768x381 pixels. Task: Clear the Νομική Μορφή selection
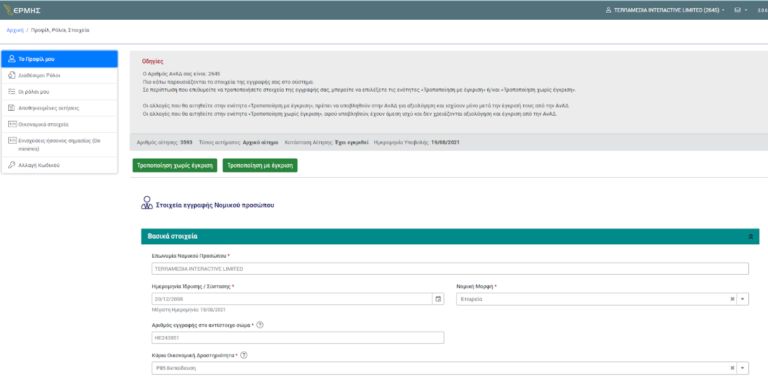click(732, 299)
